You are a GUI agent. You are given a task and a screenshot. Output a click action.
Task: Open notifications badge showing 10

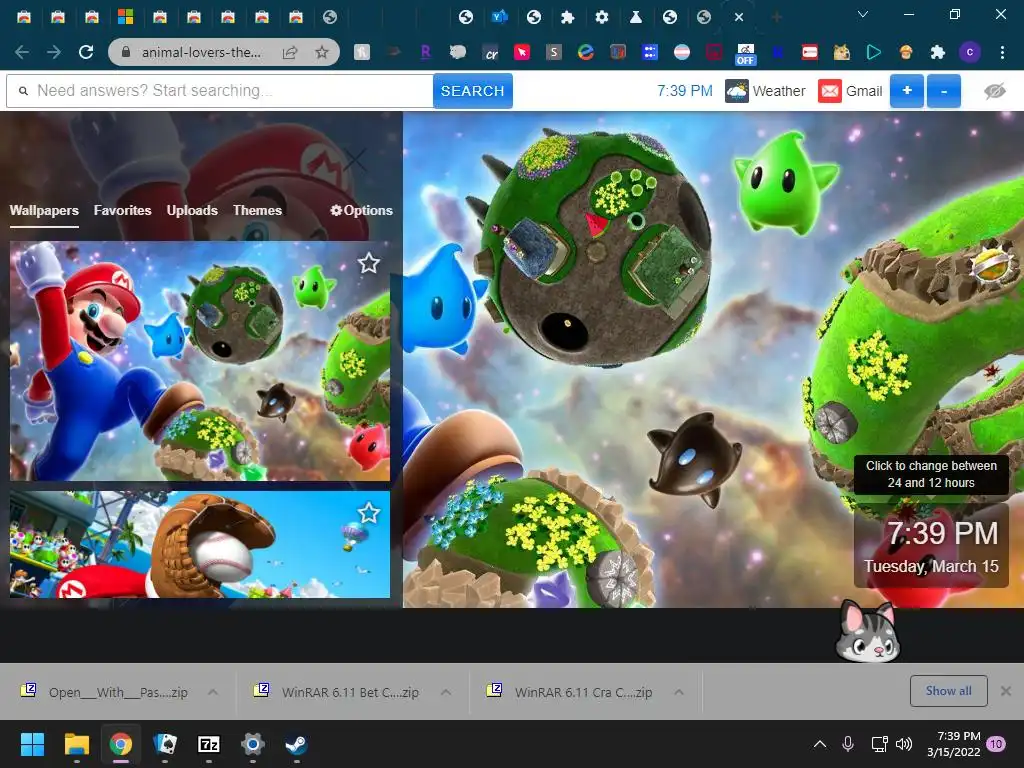996,744
